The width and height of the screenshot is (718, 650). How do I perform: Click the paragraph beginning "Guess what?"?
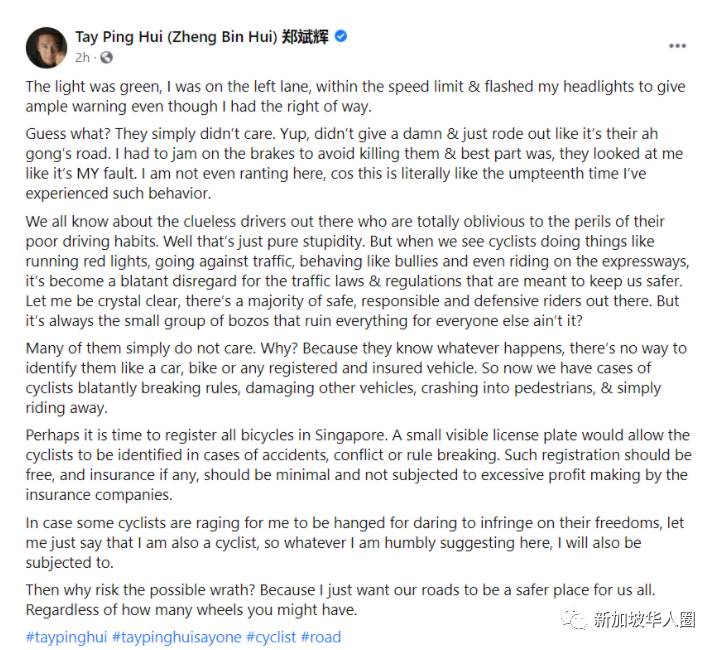(x=355, y=163)
